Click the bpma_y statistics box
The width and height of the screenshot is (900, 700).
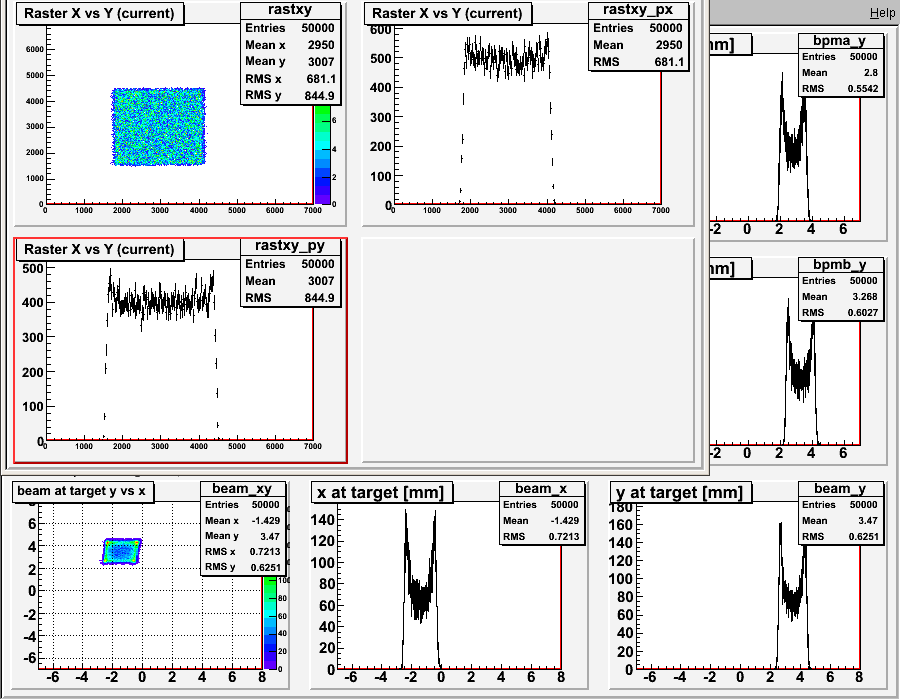coord(840,65)
